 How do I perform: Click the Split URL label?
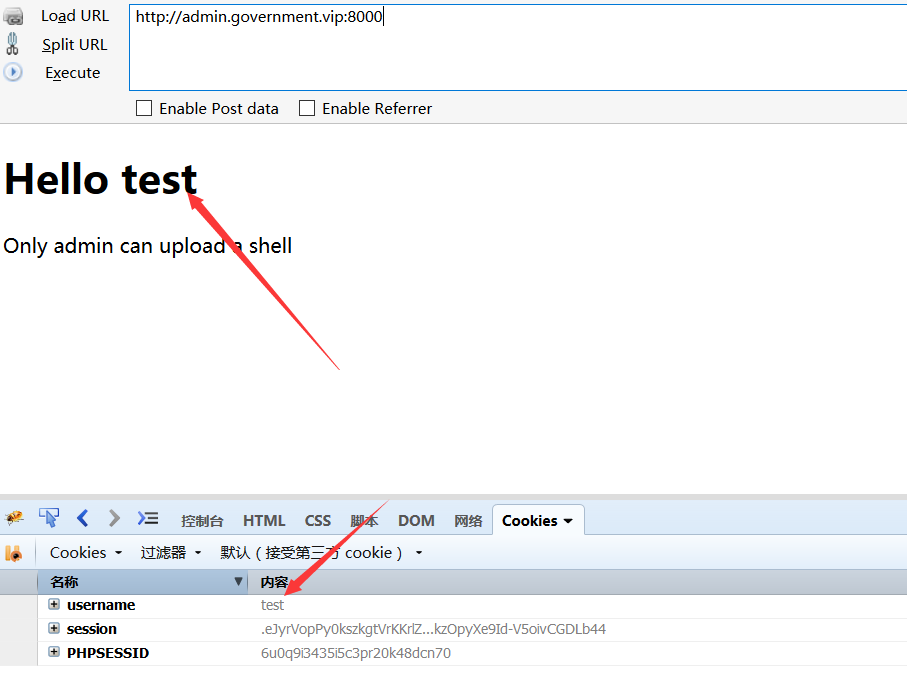[x=75, y=45]
